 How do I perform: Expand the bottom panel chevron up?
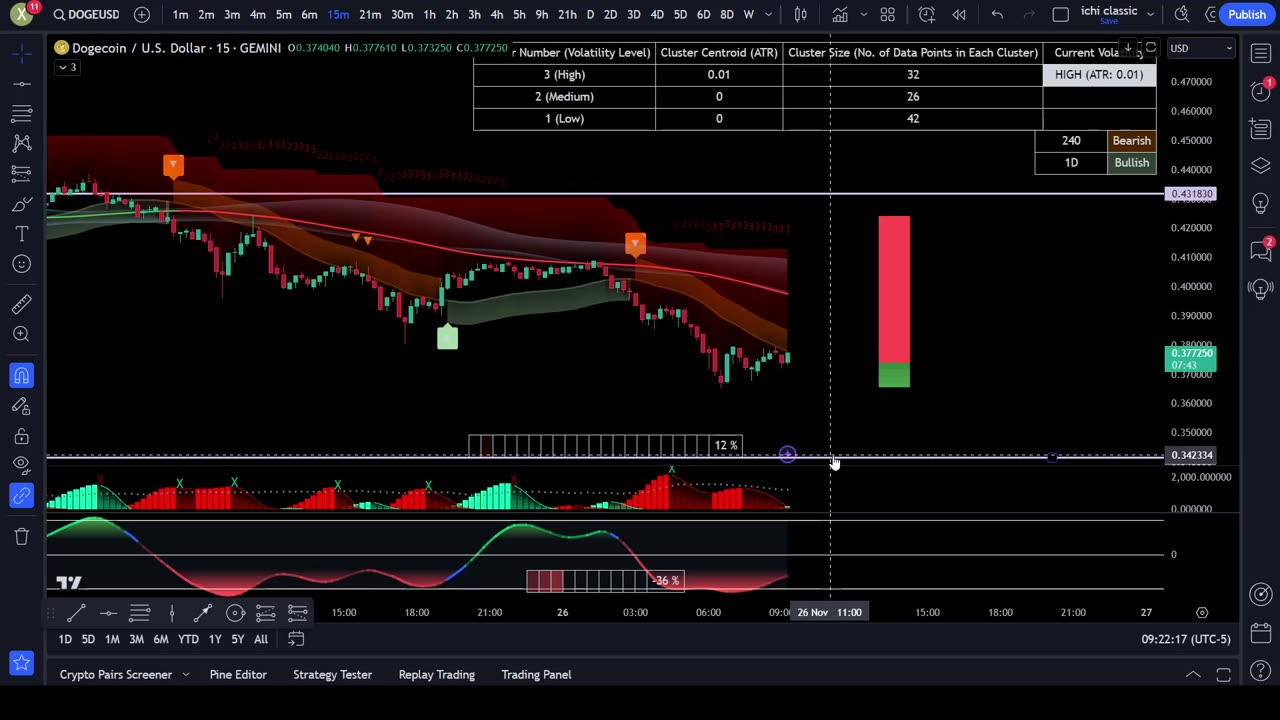[x=1193, y=675]
